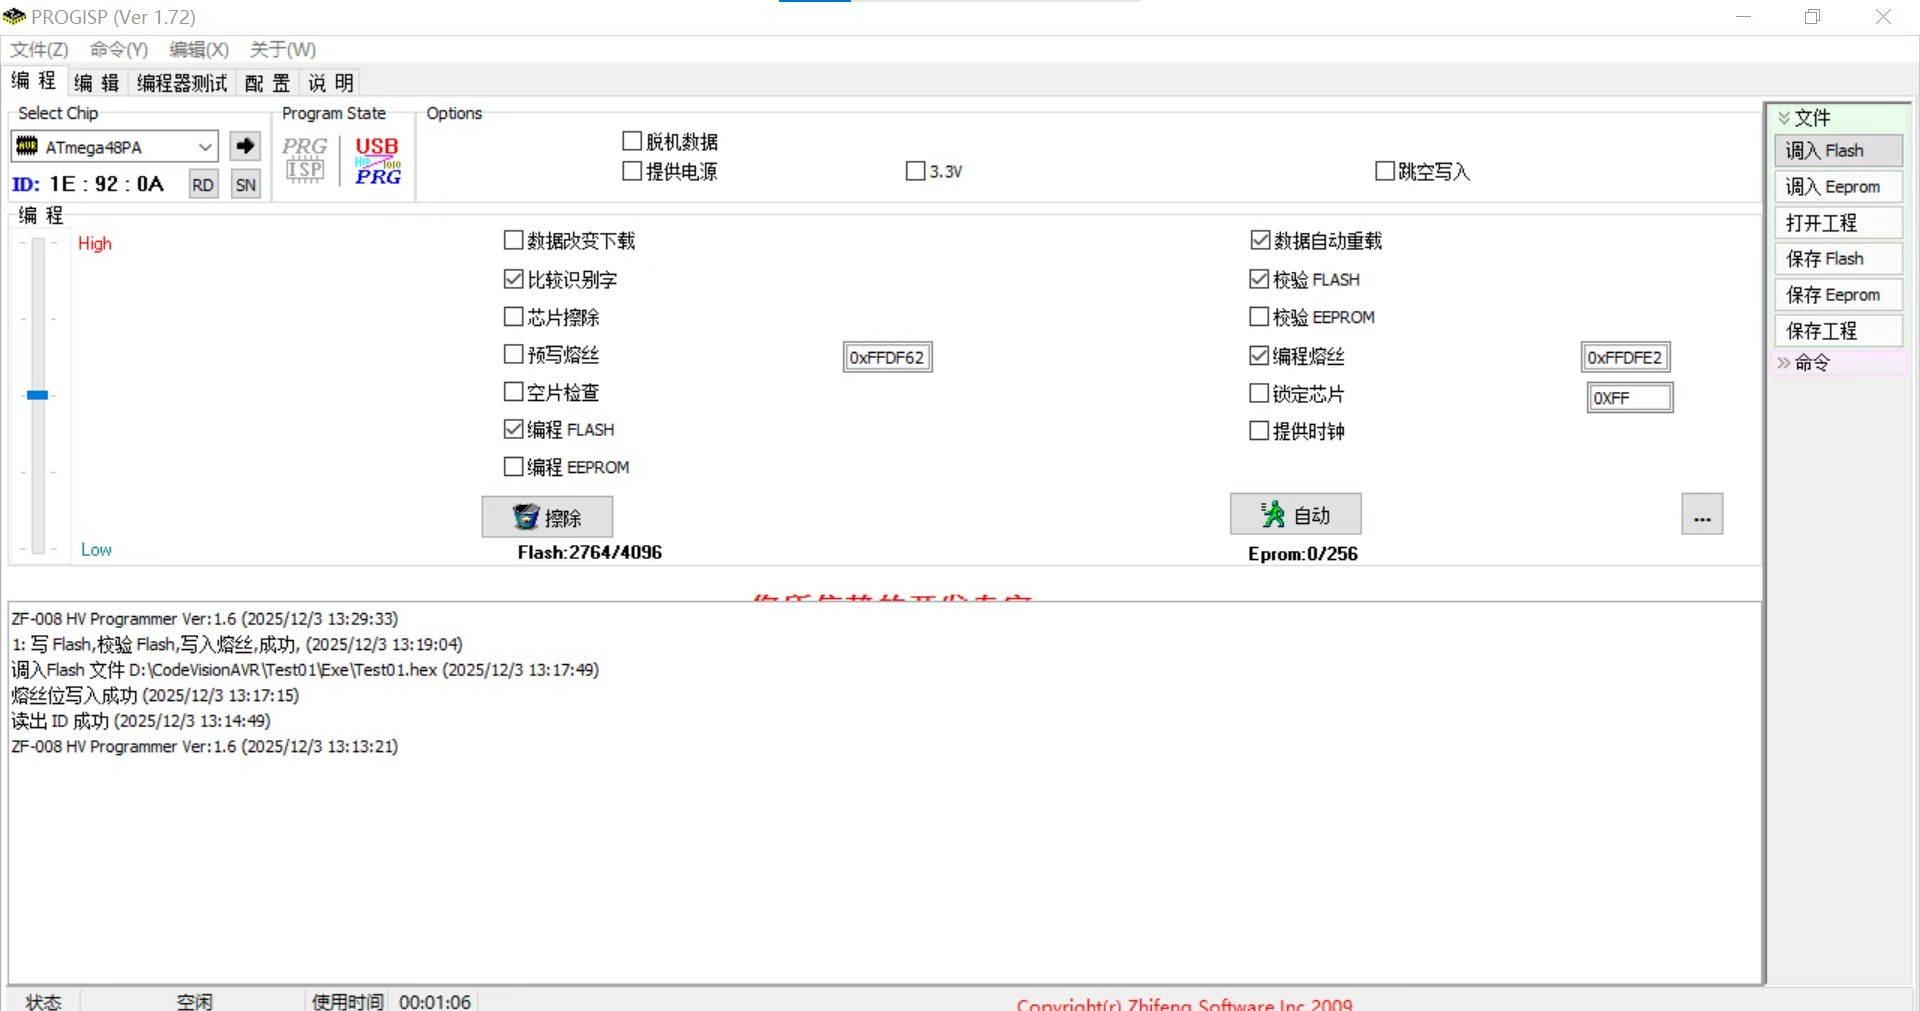Enable the 空片检查 checkbox
The image size is (1920, 1011).
514,392
